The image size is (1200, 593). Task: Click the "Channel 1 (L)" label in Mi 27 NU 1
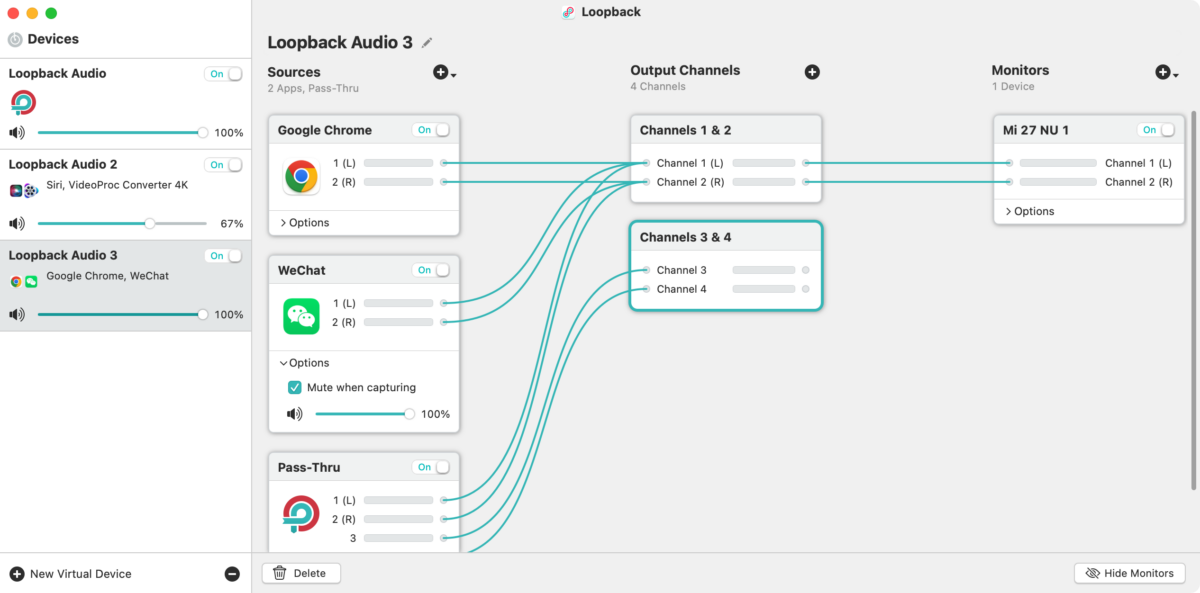[1139, 163]
